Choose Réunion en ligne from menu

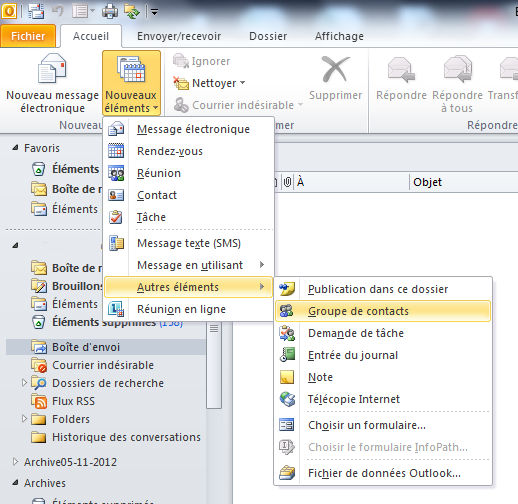189,309
